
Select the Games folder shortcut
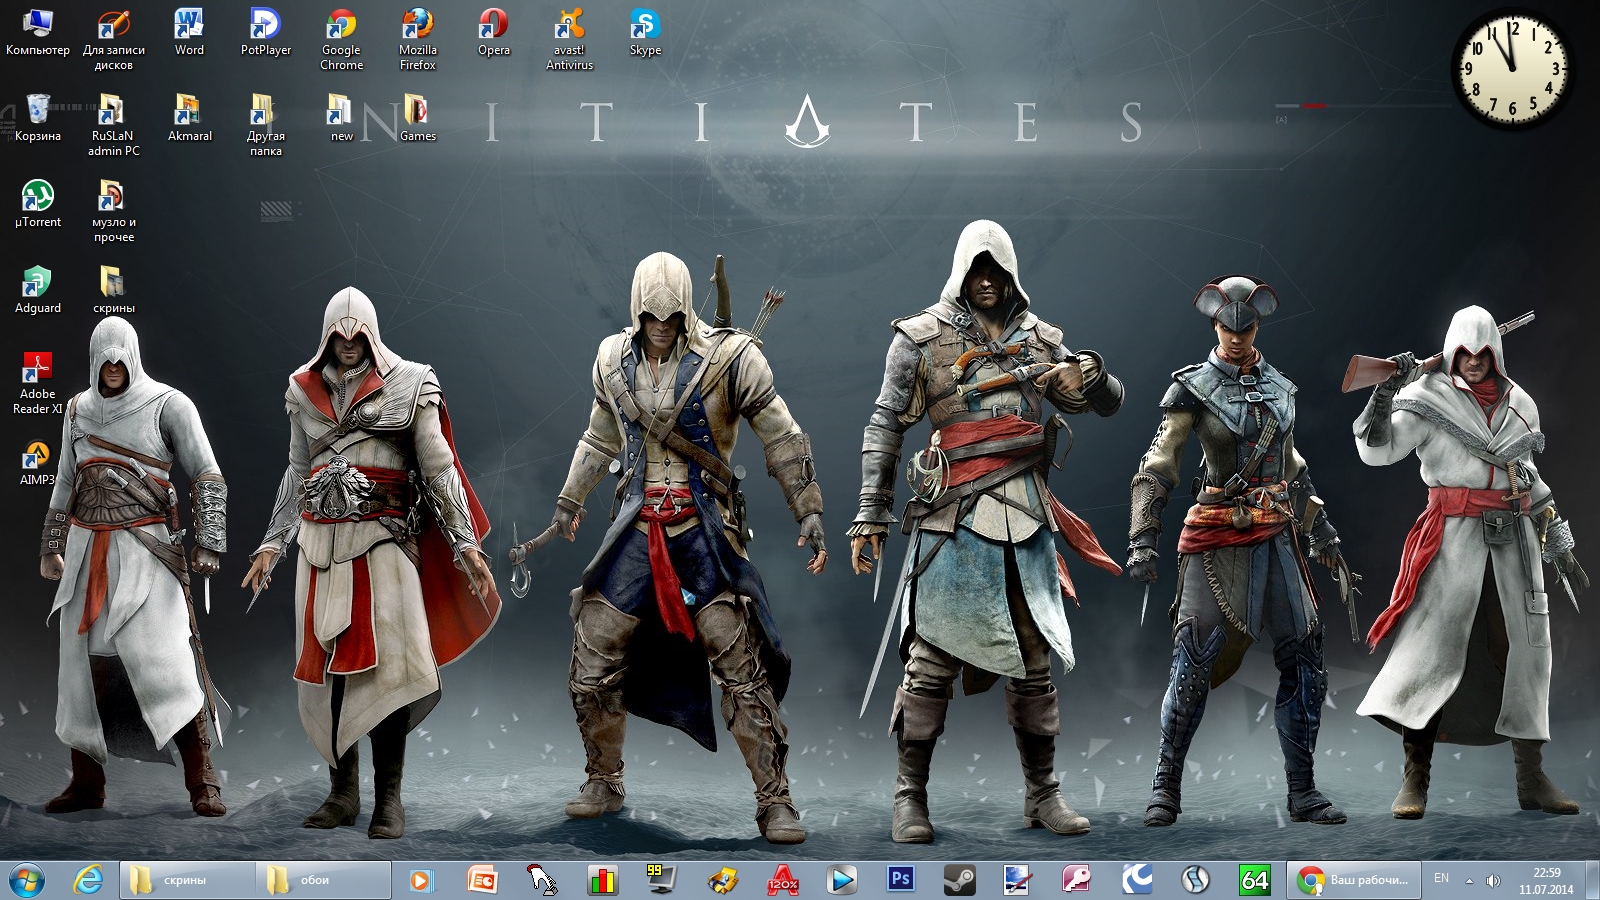point(418,118)
